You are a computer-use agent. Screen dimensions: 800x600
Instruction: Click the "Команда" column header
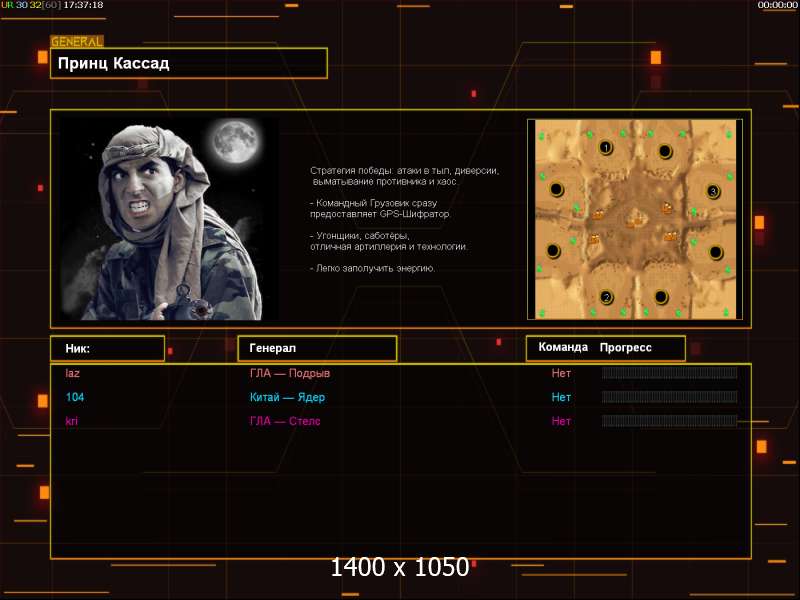point(563,347)
